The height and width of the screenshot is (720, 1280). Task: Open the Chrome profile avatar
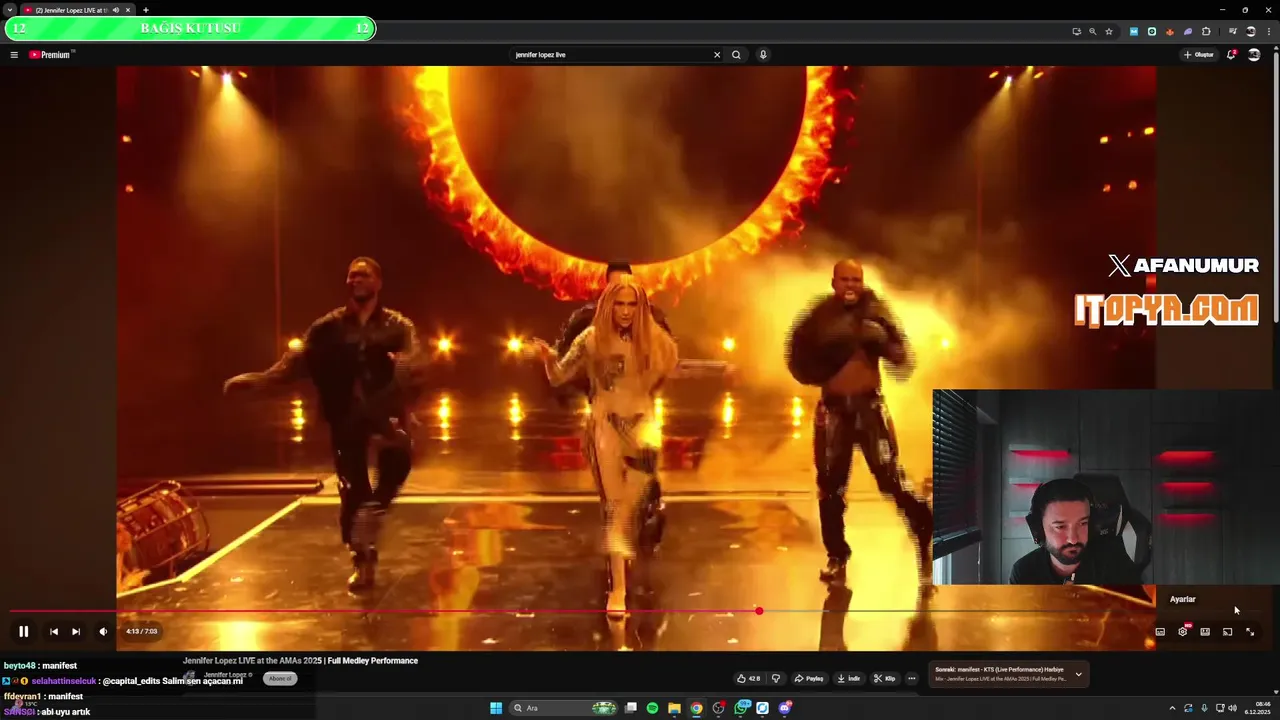1250,31
